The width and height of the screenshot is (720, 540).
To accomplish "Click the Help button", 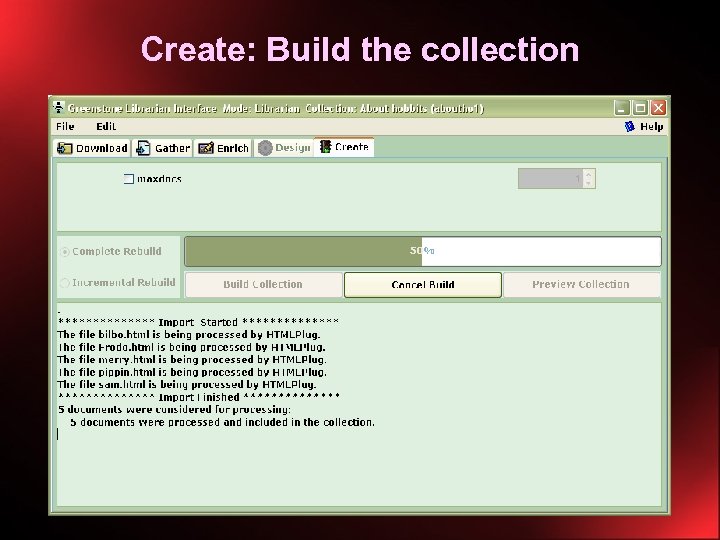I will click(x=644, y=126).
